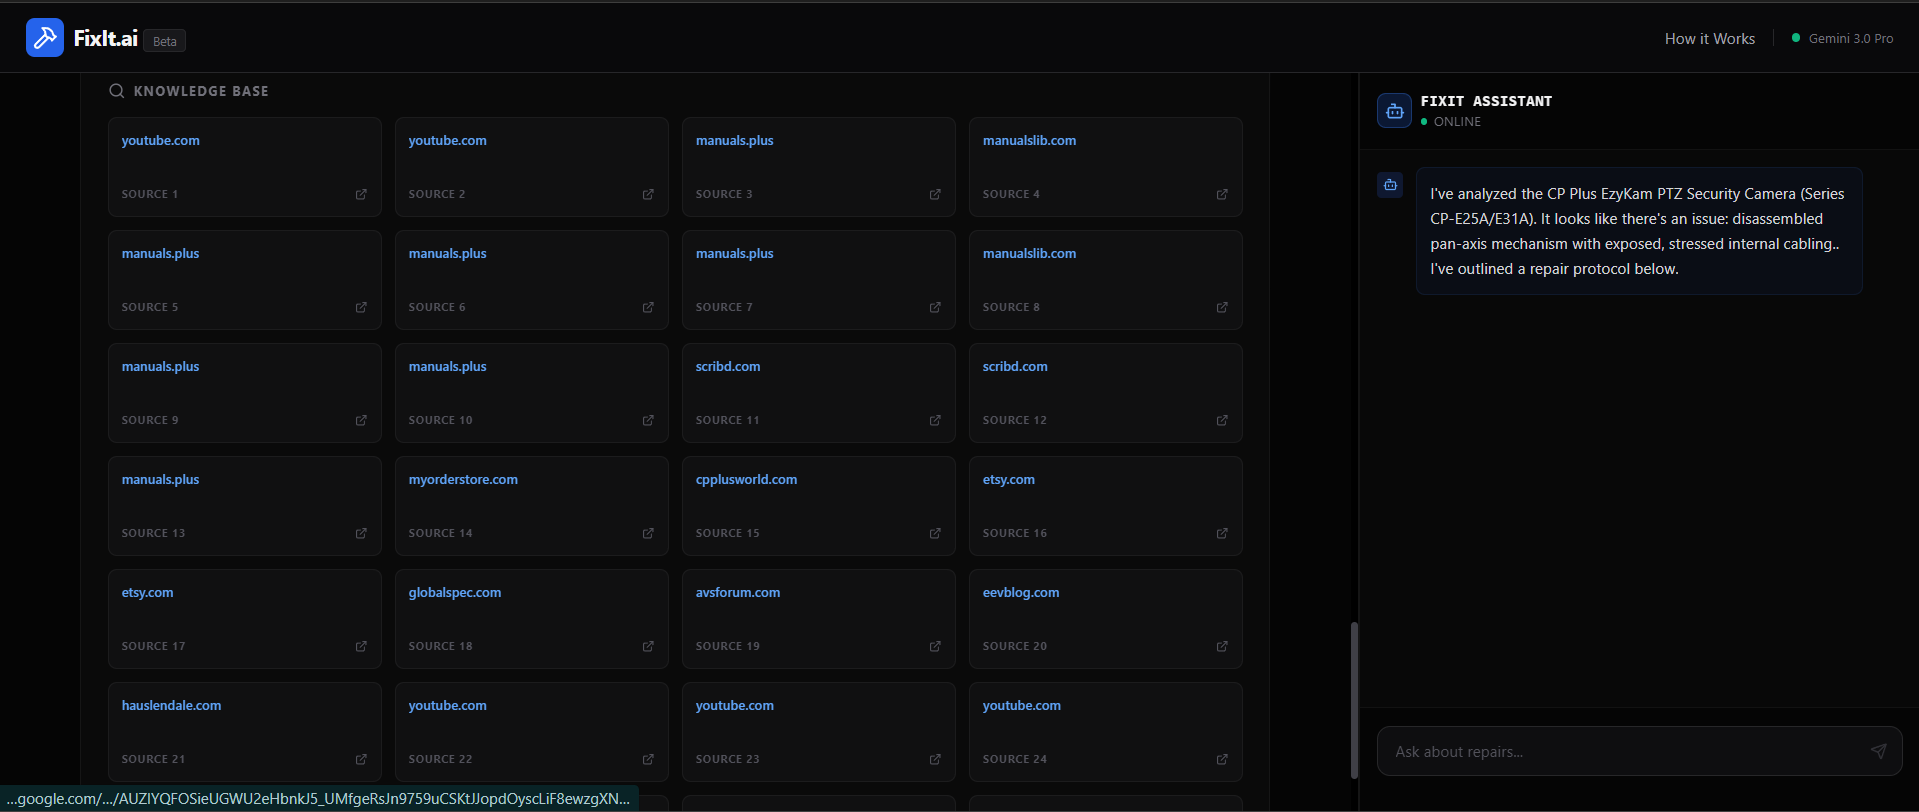Open the scribd.com link in Source 12

[1015, 367]
